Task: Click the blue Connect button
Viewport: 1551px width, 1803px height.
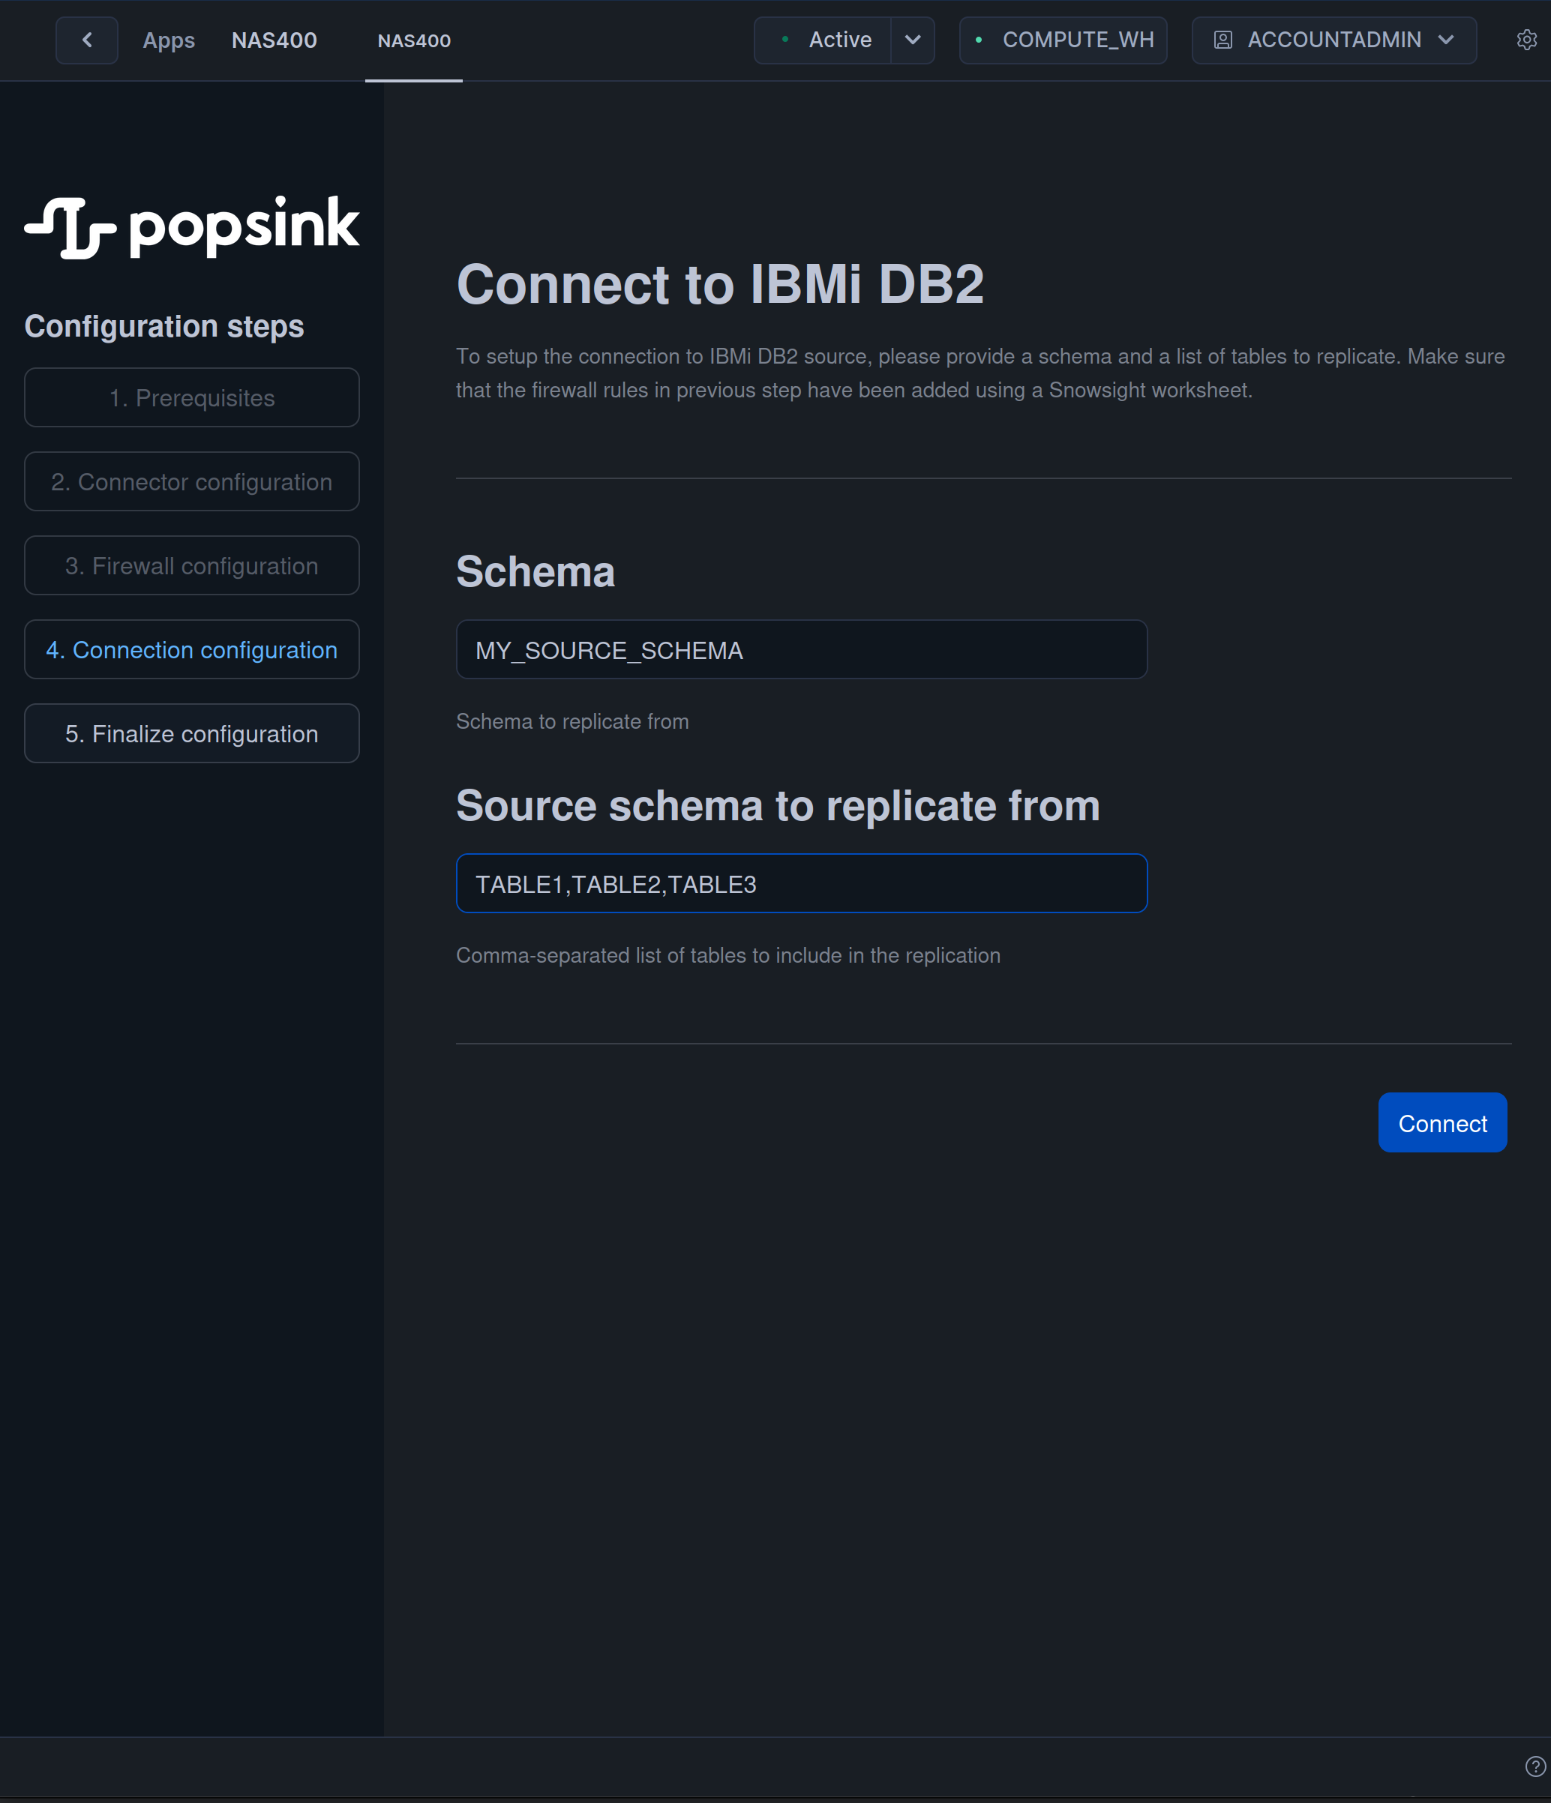Action: pos(1442,1123)
